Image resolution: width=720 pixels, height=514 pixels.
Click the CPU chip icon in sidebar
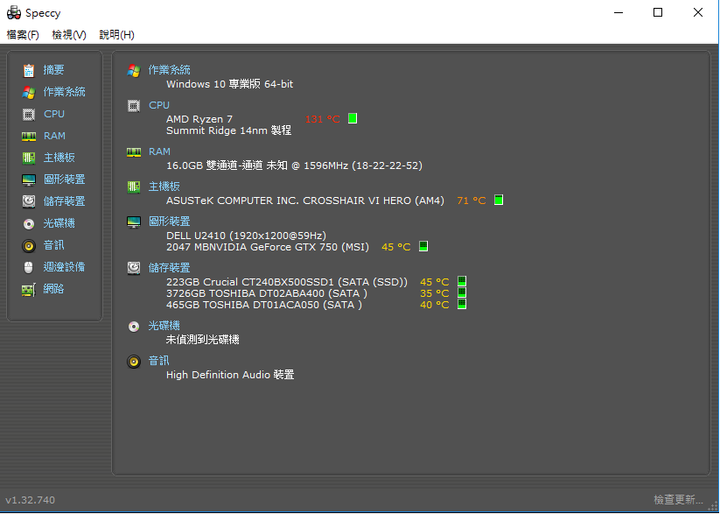point(28,114)
